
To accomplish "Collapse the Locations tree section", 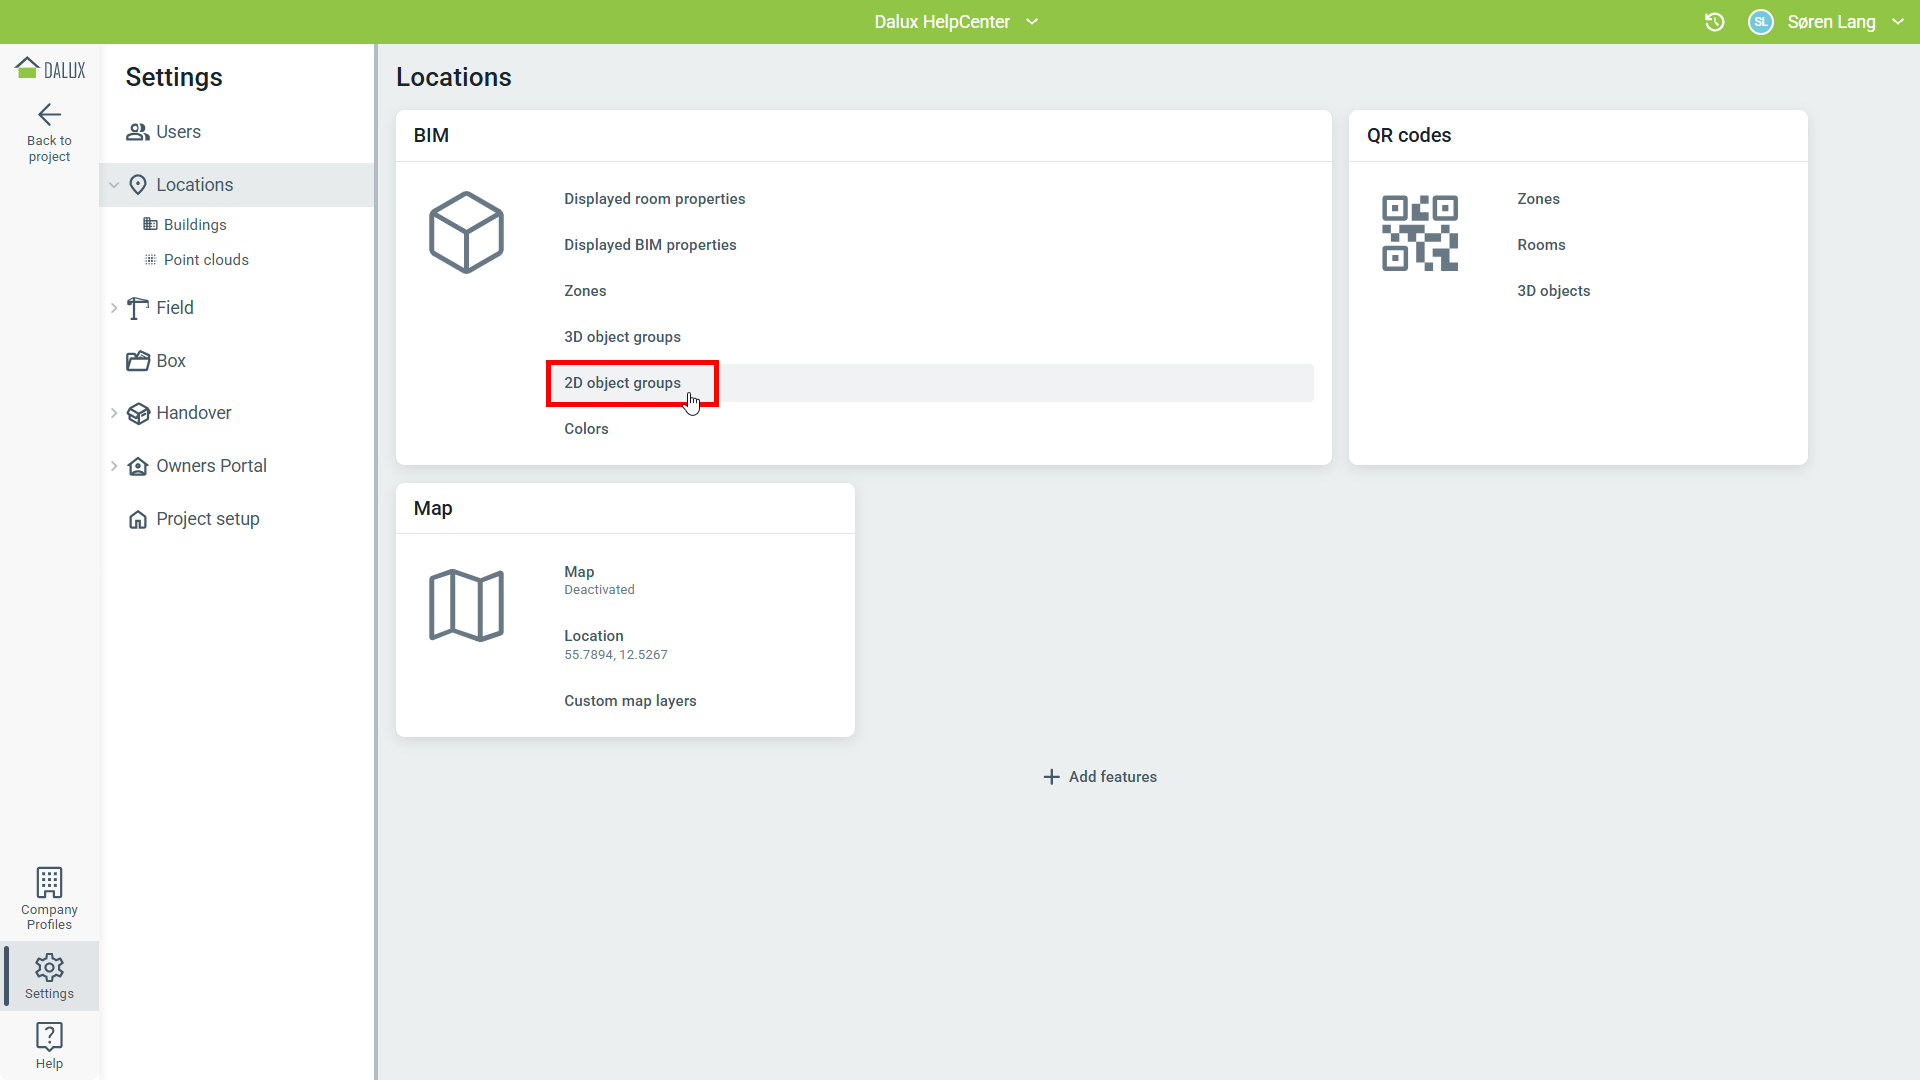I will tap(114, 185).
